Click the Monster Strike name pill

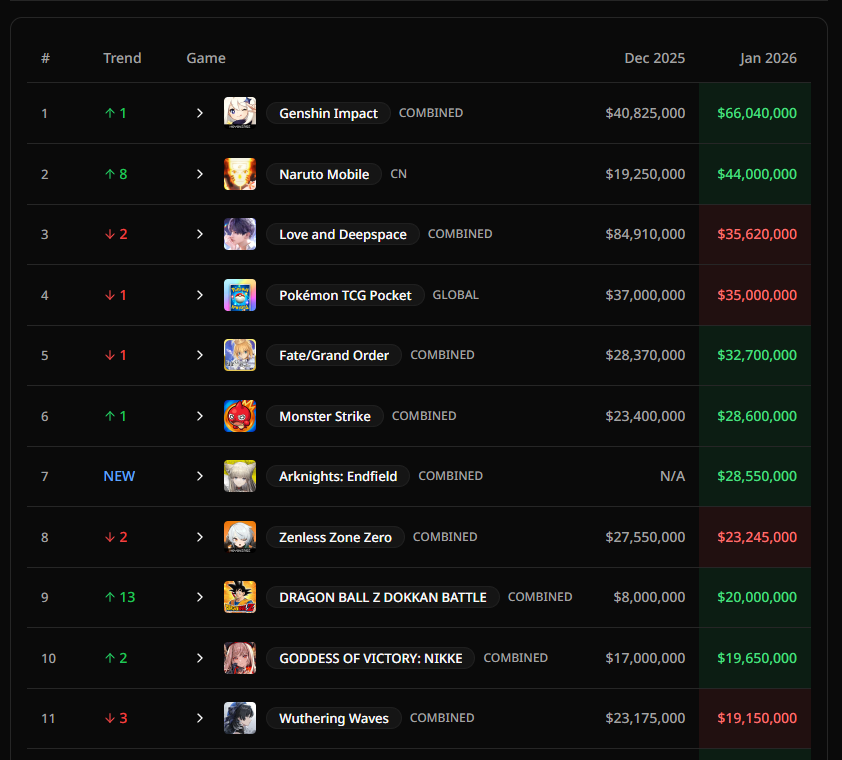click(325, 416)
